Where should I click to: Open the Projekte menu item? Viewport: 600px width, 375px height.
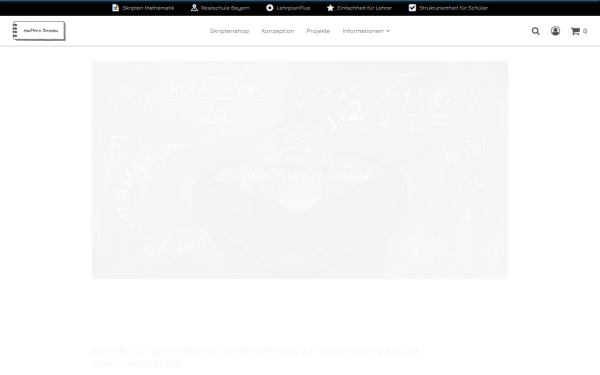(318, 31)
